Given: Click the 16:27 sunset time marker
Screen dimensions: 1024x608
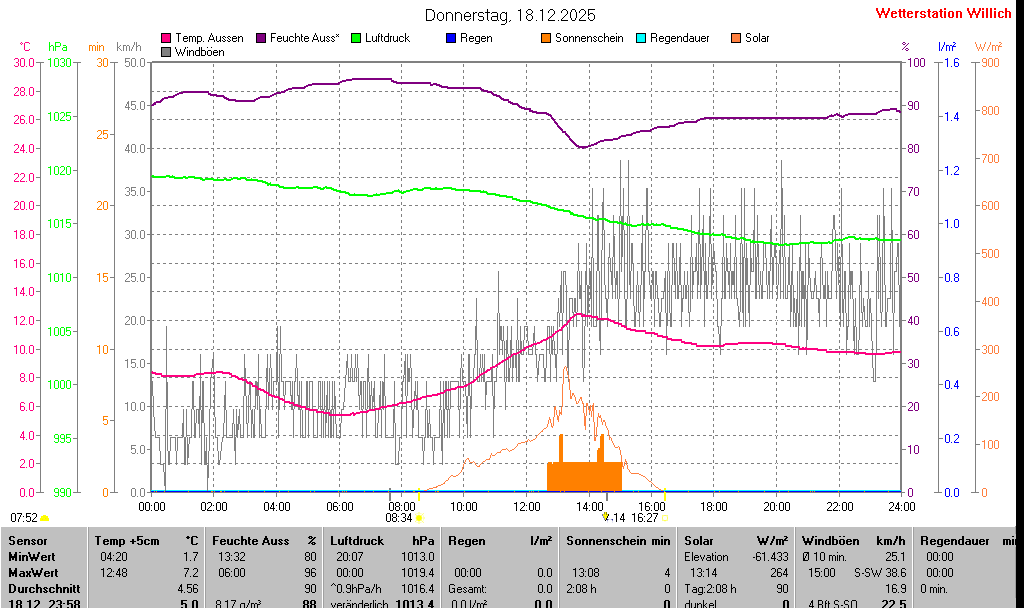Looking at the screenshot, I should click(x=644, y=518).
